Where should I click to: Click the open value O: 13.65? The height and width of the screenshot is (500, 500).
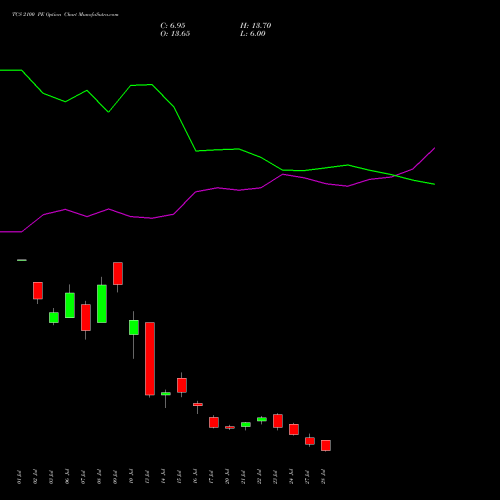point(175,33)
